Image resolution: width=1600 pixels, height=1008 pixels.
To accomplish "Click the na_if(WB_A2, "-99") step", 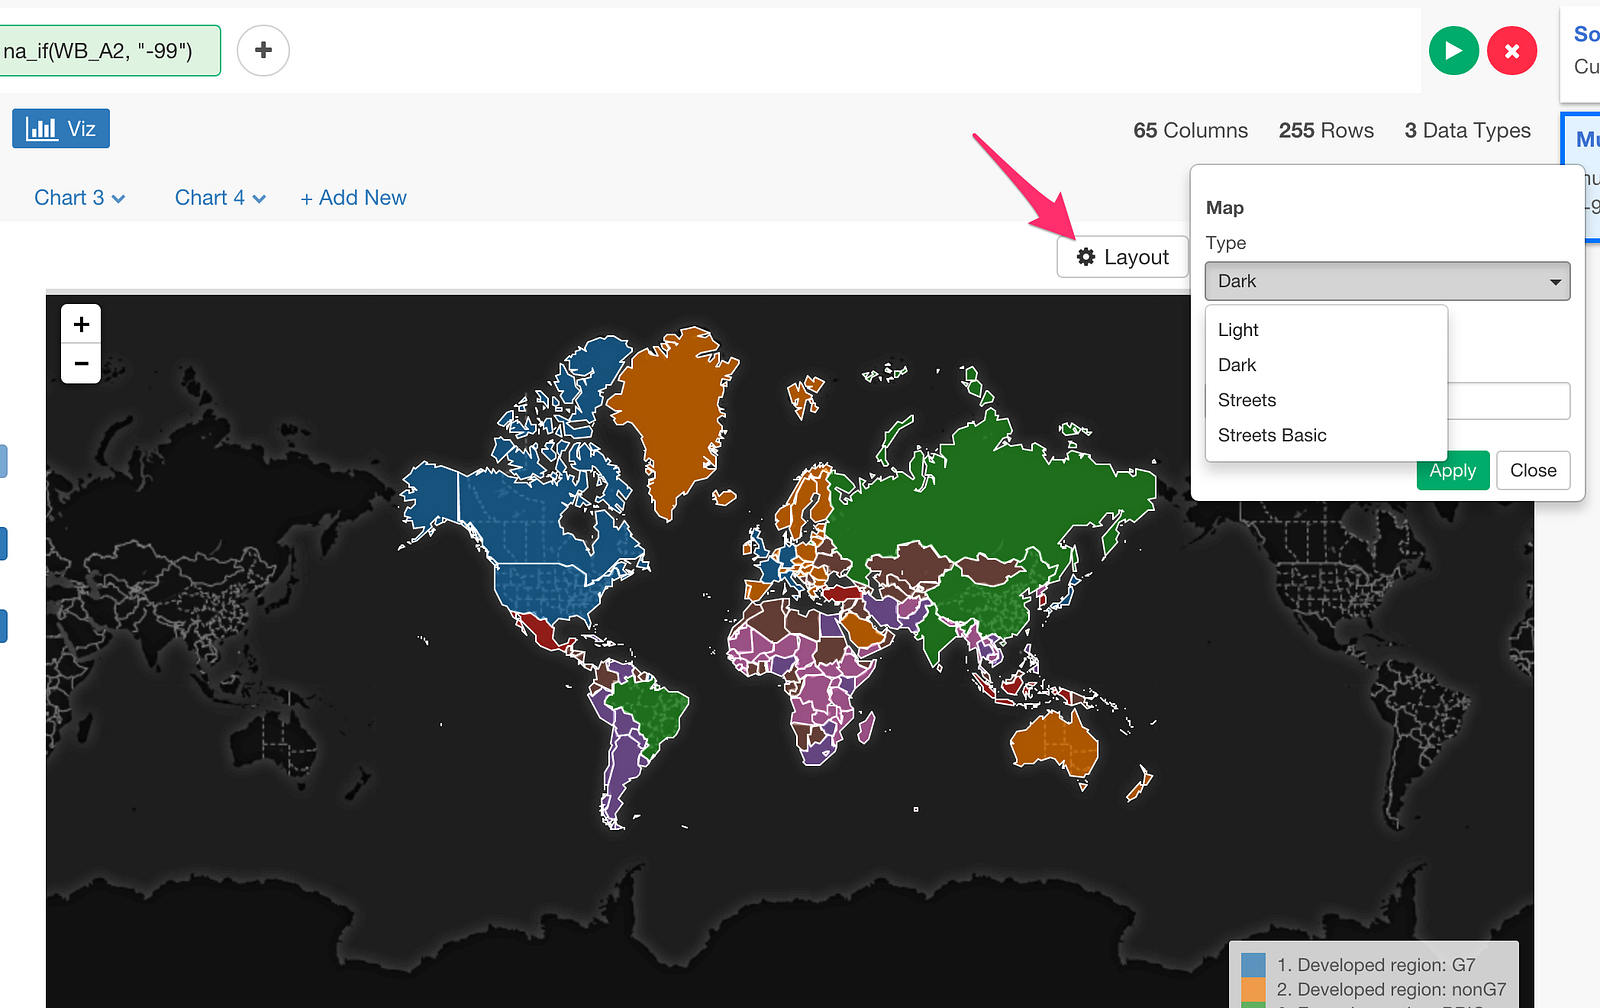I will point(108,51).
